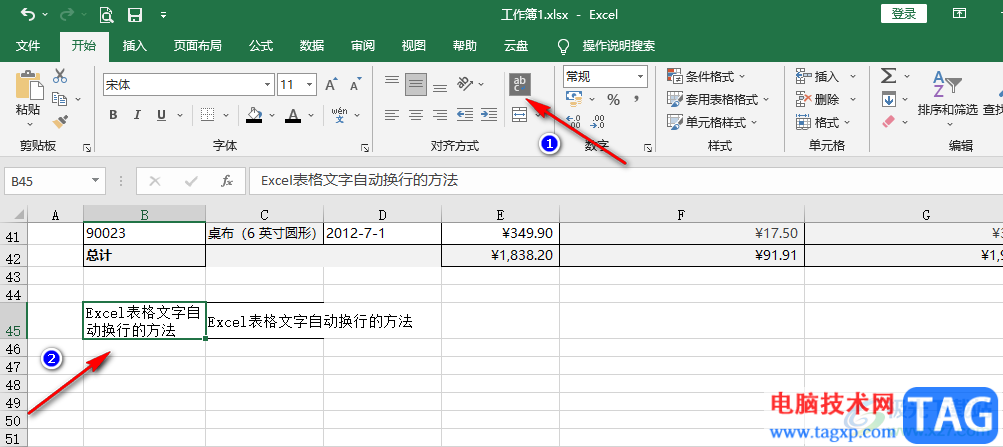Viewport: 1003px width, 447px height.
Task: Apply percent style format
Action: click(613, 100)
